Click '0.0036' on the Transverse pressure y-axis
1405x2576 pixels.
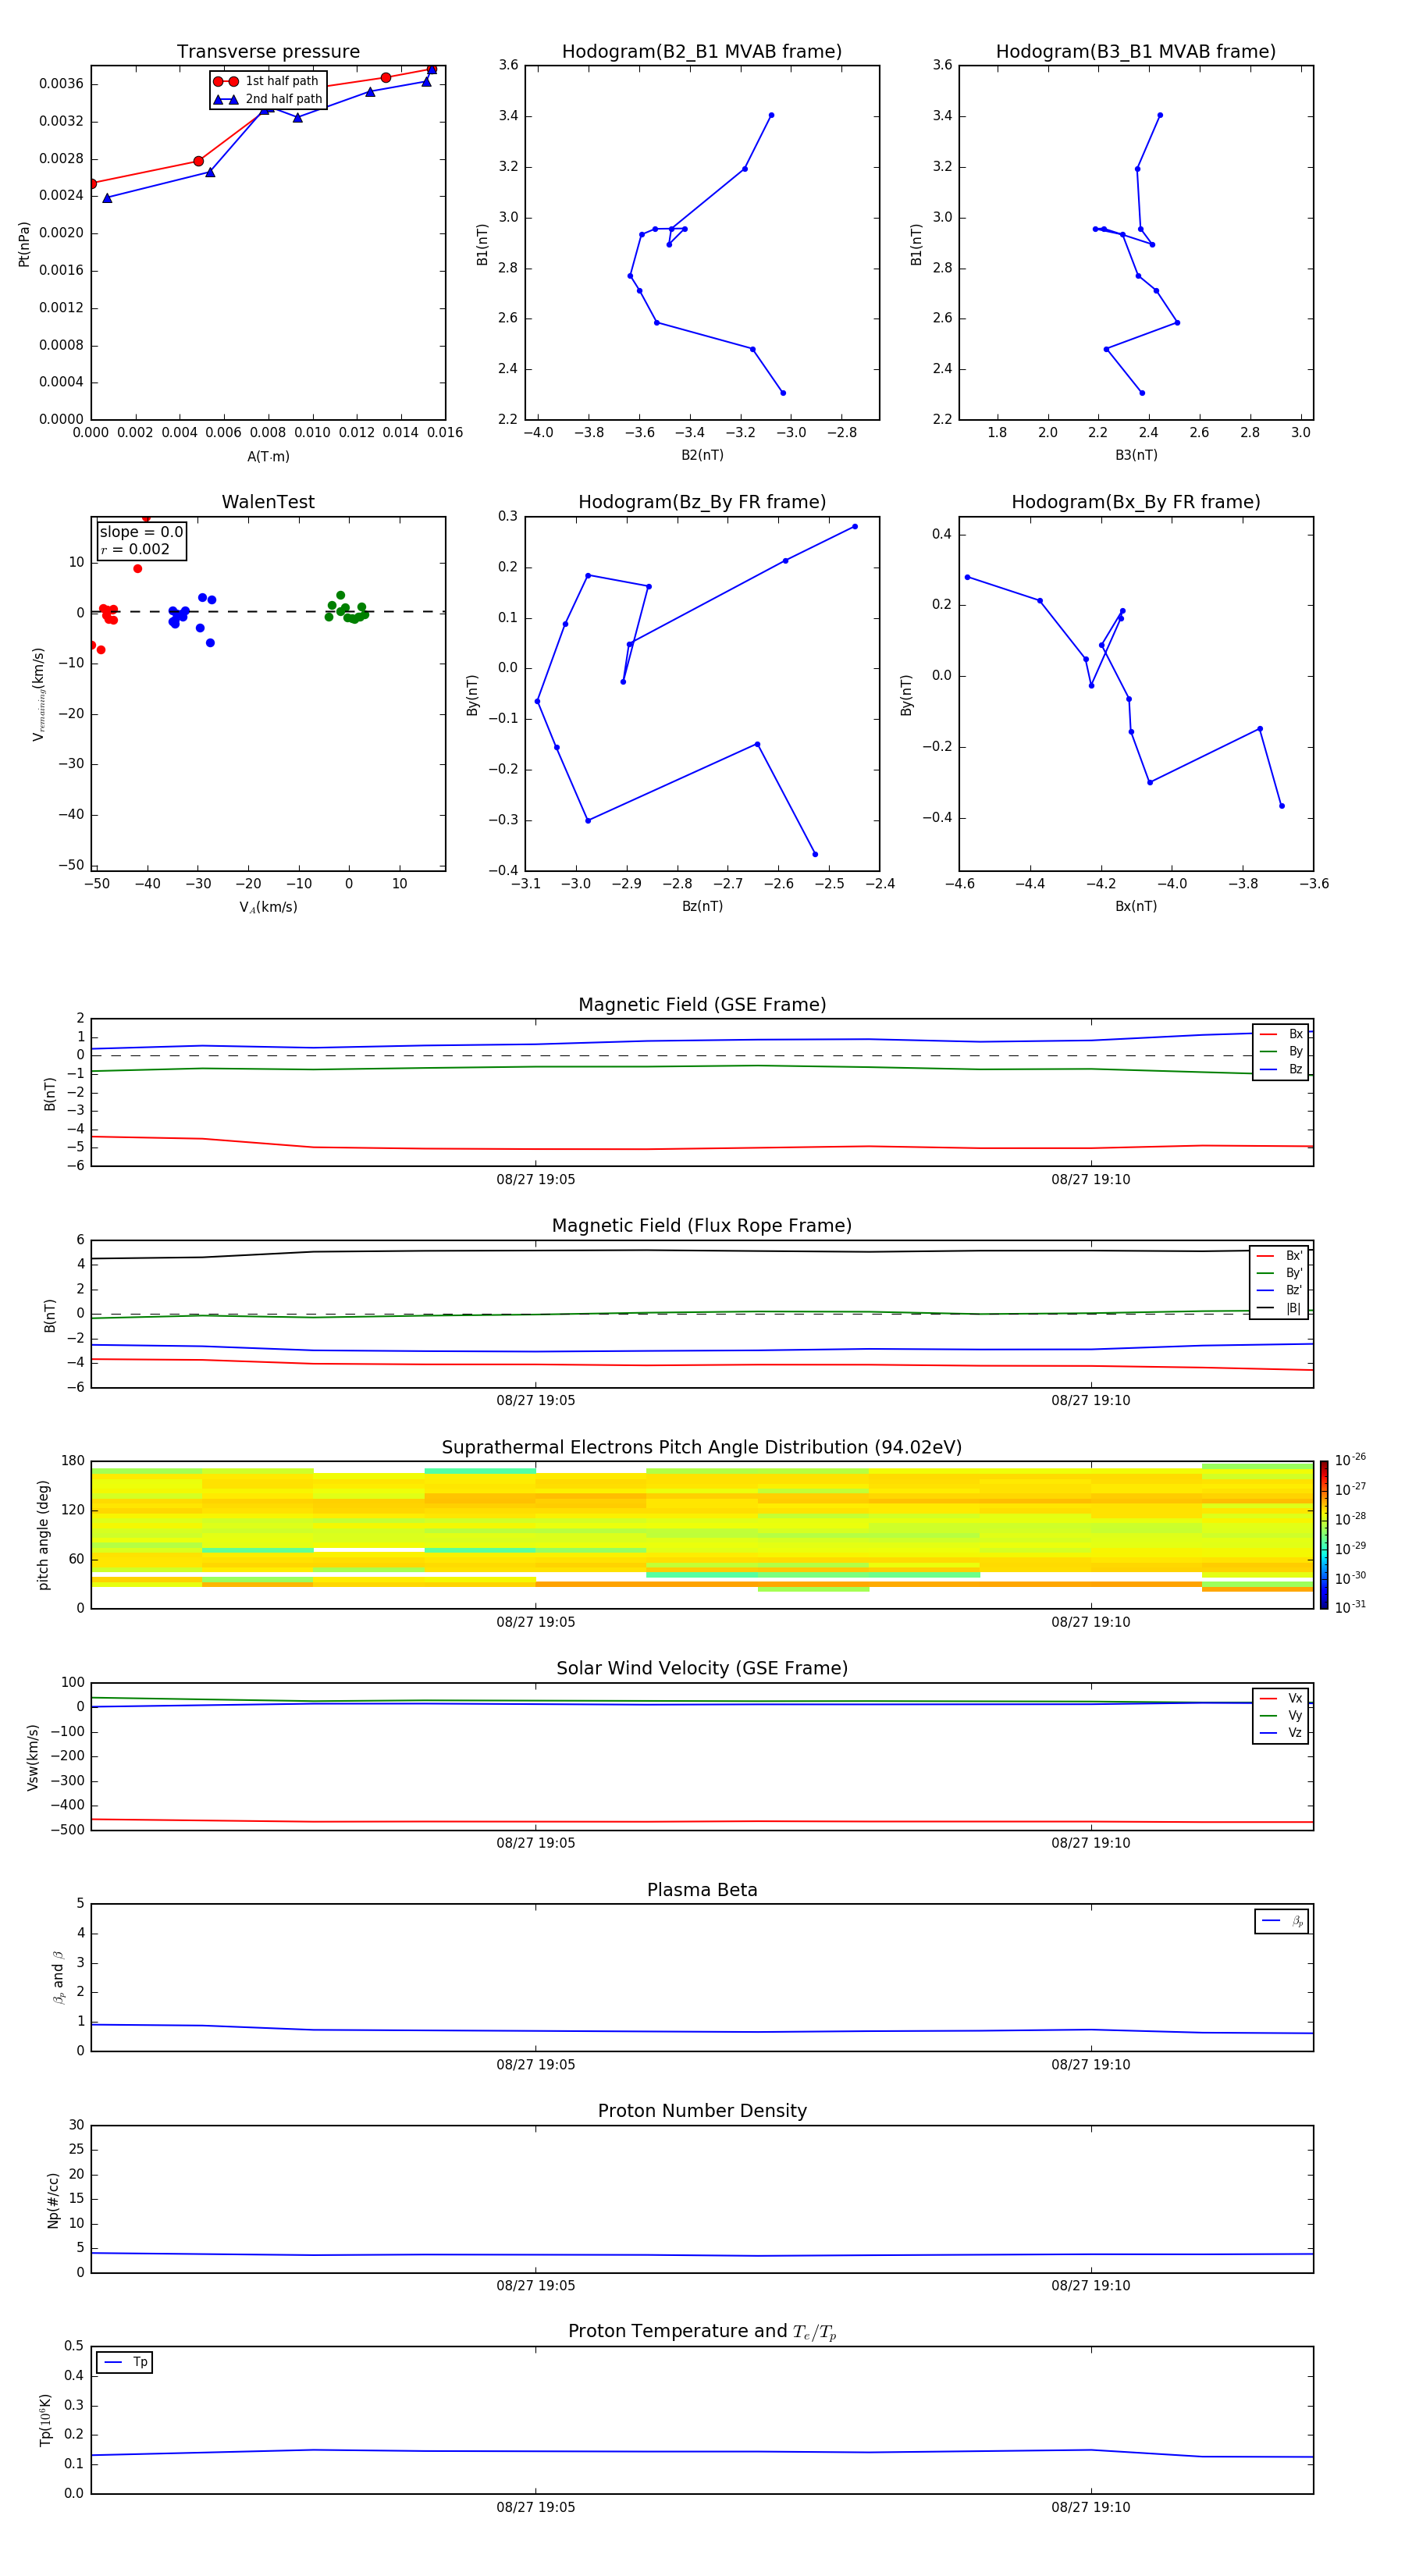(61, 84)
